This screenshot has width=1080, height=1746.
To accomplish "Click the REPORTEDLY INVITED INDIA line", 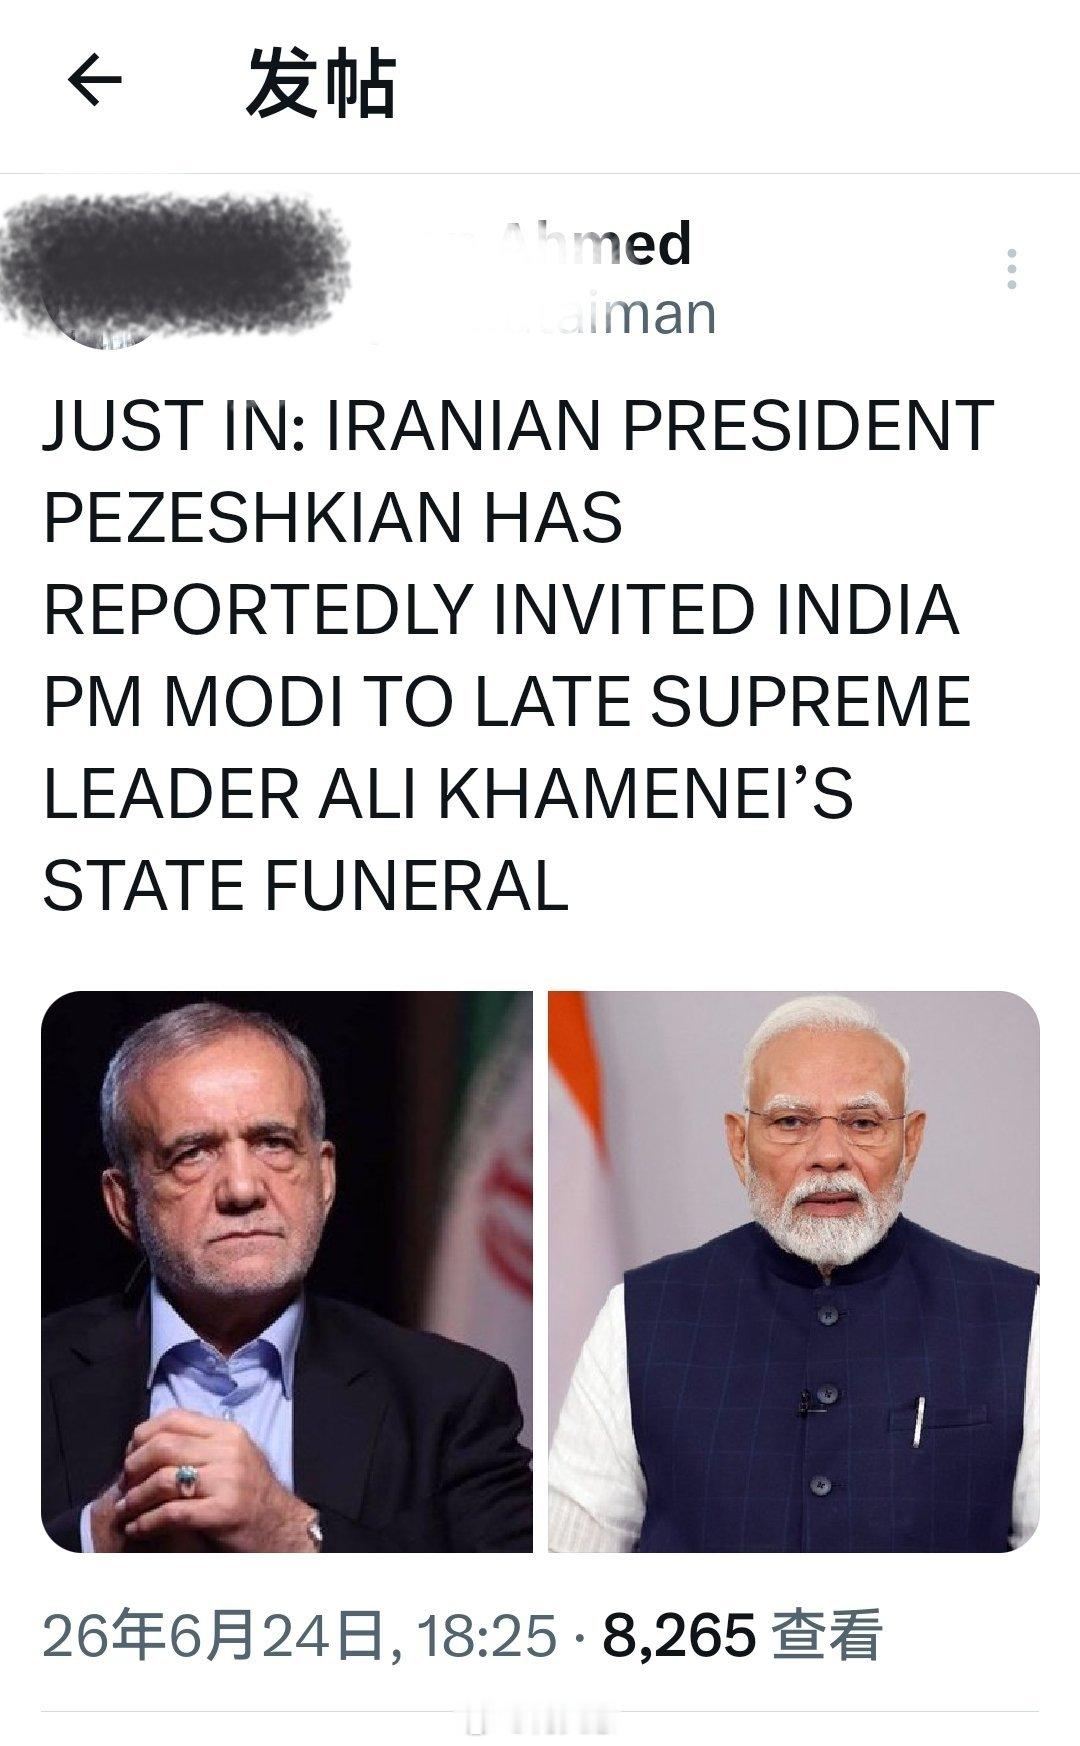I will click(x=502, y=609).
